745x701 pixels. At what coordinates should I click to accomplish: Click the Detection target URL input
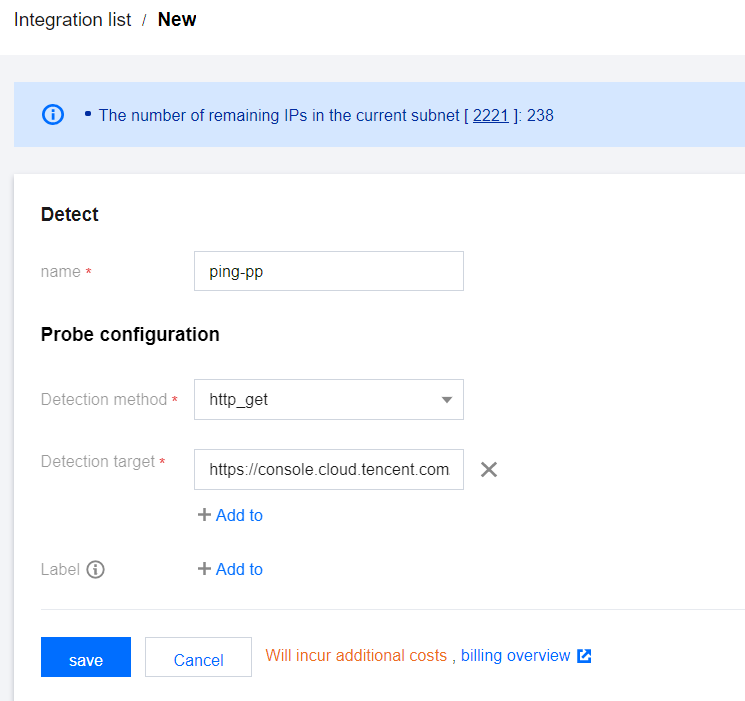tap(328, 469)
